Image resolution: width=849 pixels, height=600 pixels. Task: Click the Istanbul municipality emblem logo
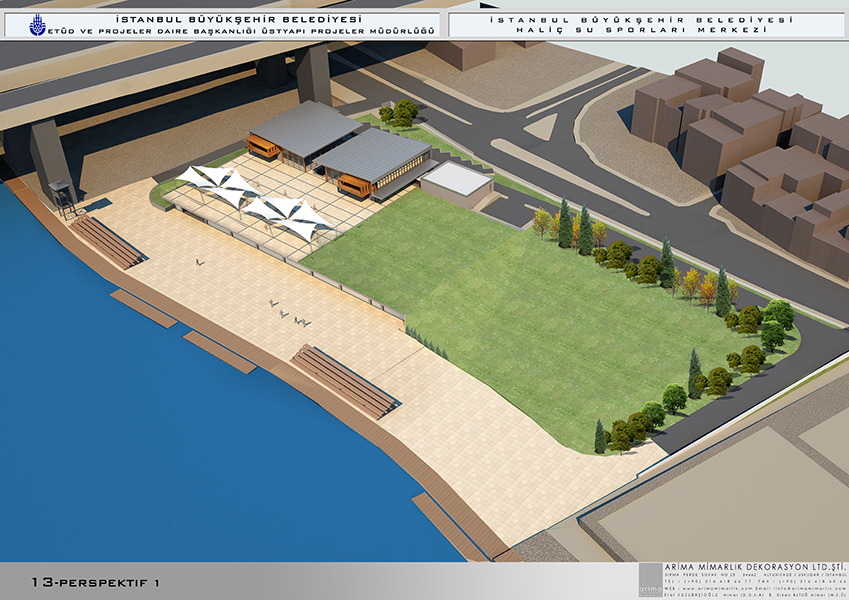pyautogui.click(x=38, y=25)
